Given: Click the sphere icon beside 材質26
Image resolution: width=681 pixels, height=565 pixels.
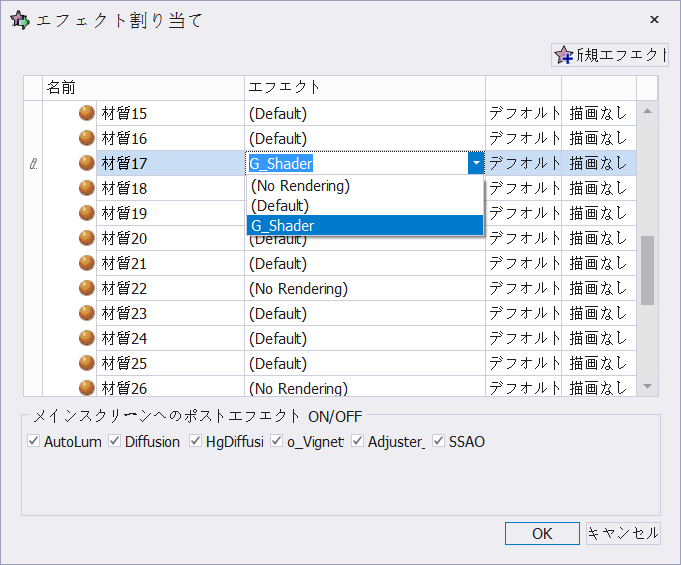Looking at the screenshot, I should (x=87, y=387).
